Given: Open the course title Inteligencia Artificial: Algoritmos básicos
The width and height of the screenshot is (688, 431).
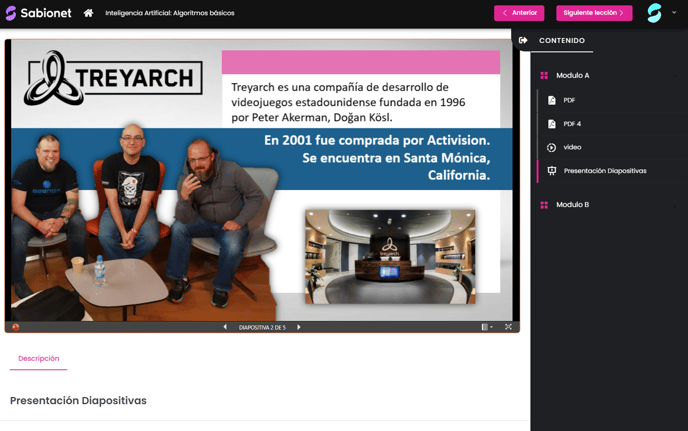Looking at the screenshot, I should pyautogui.click(x=170, y=13).
